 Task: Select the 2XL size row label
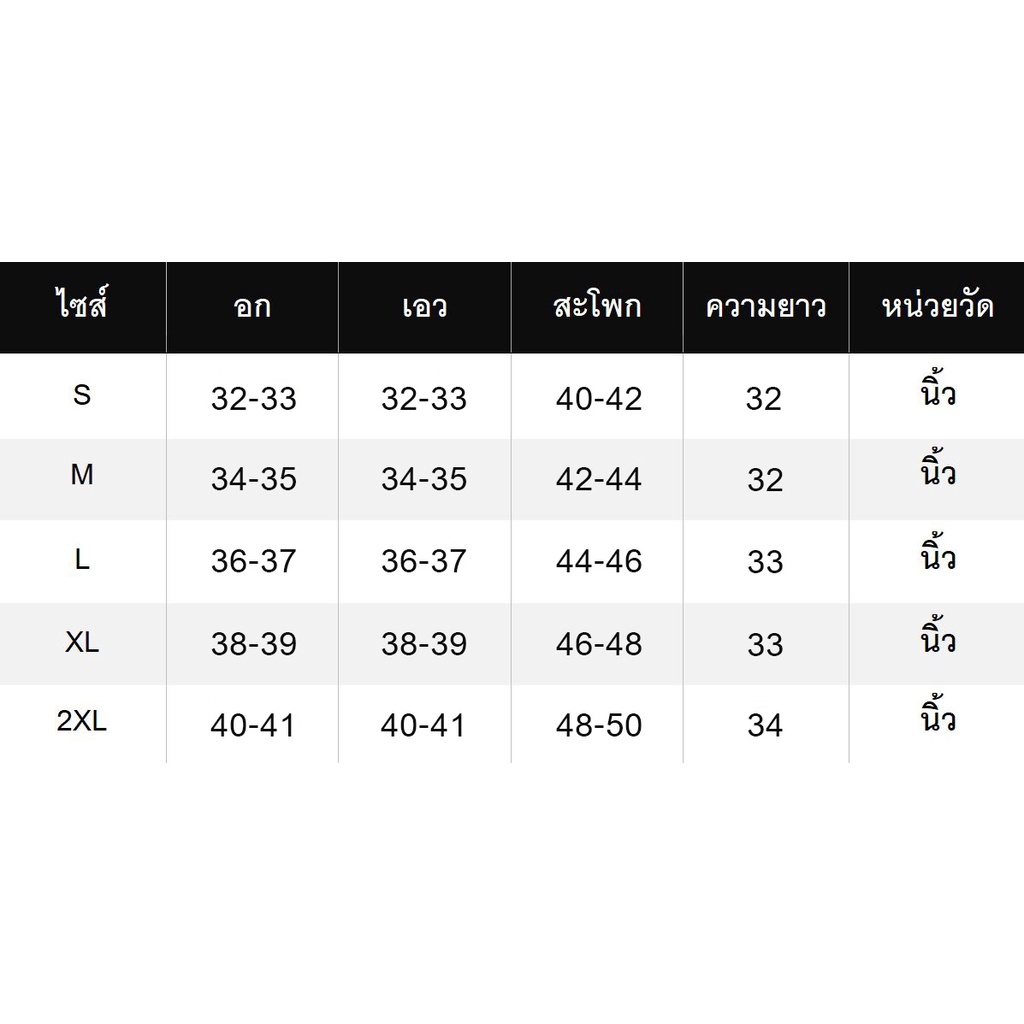tap(82, 721)
